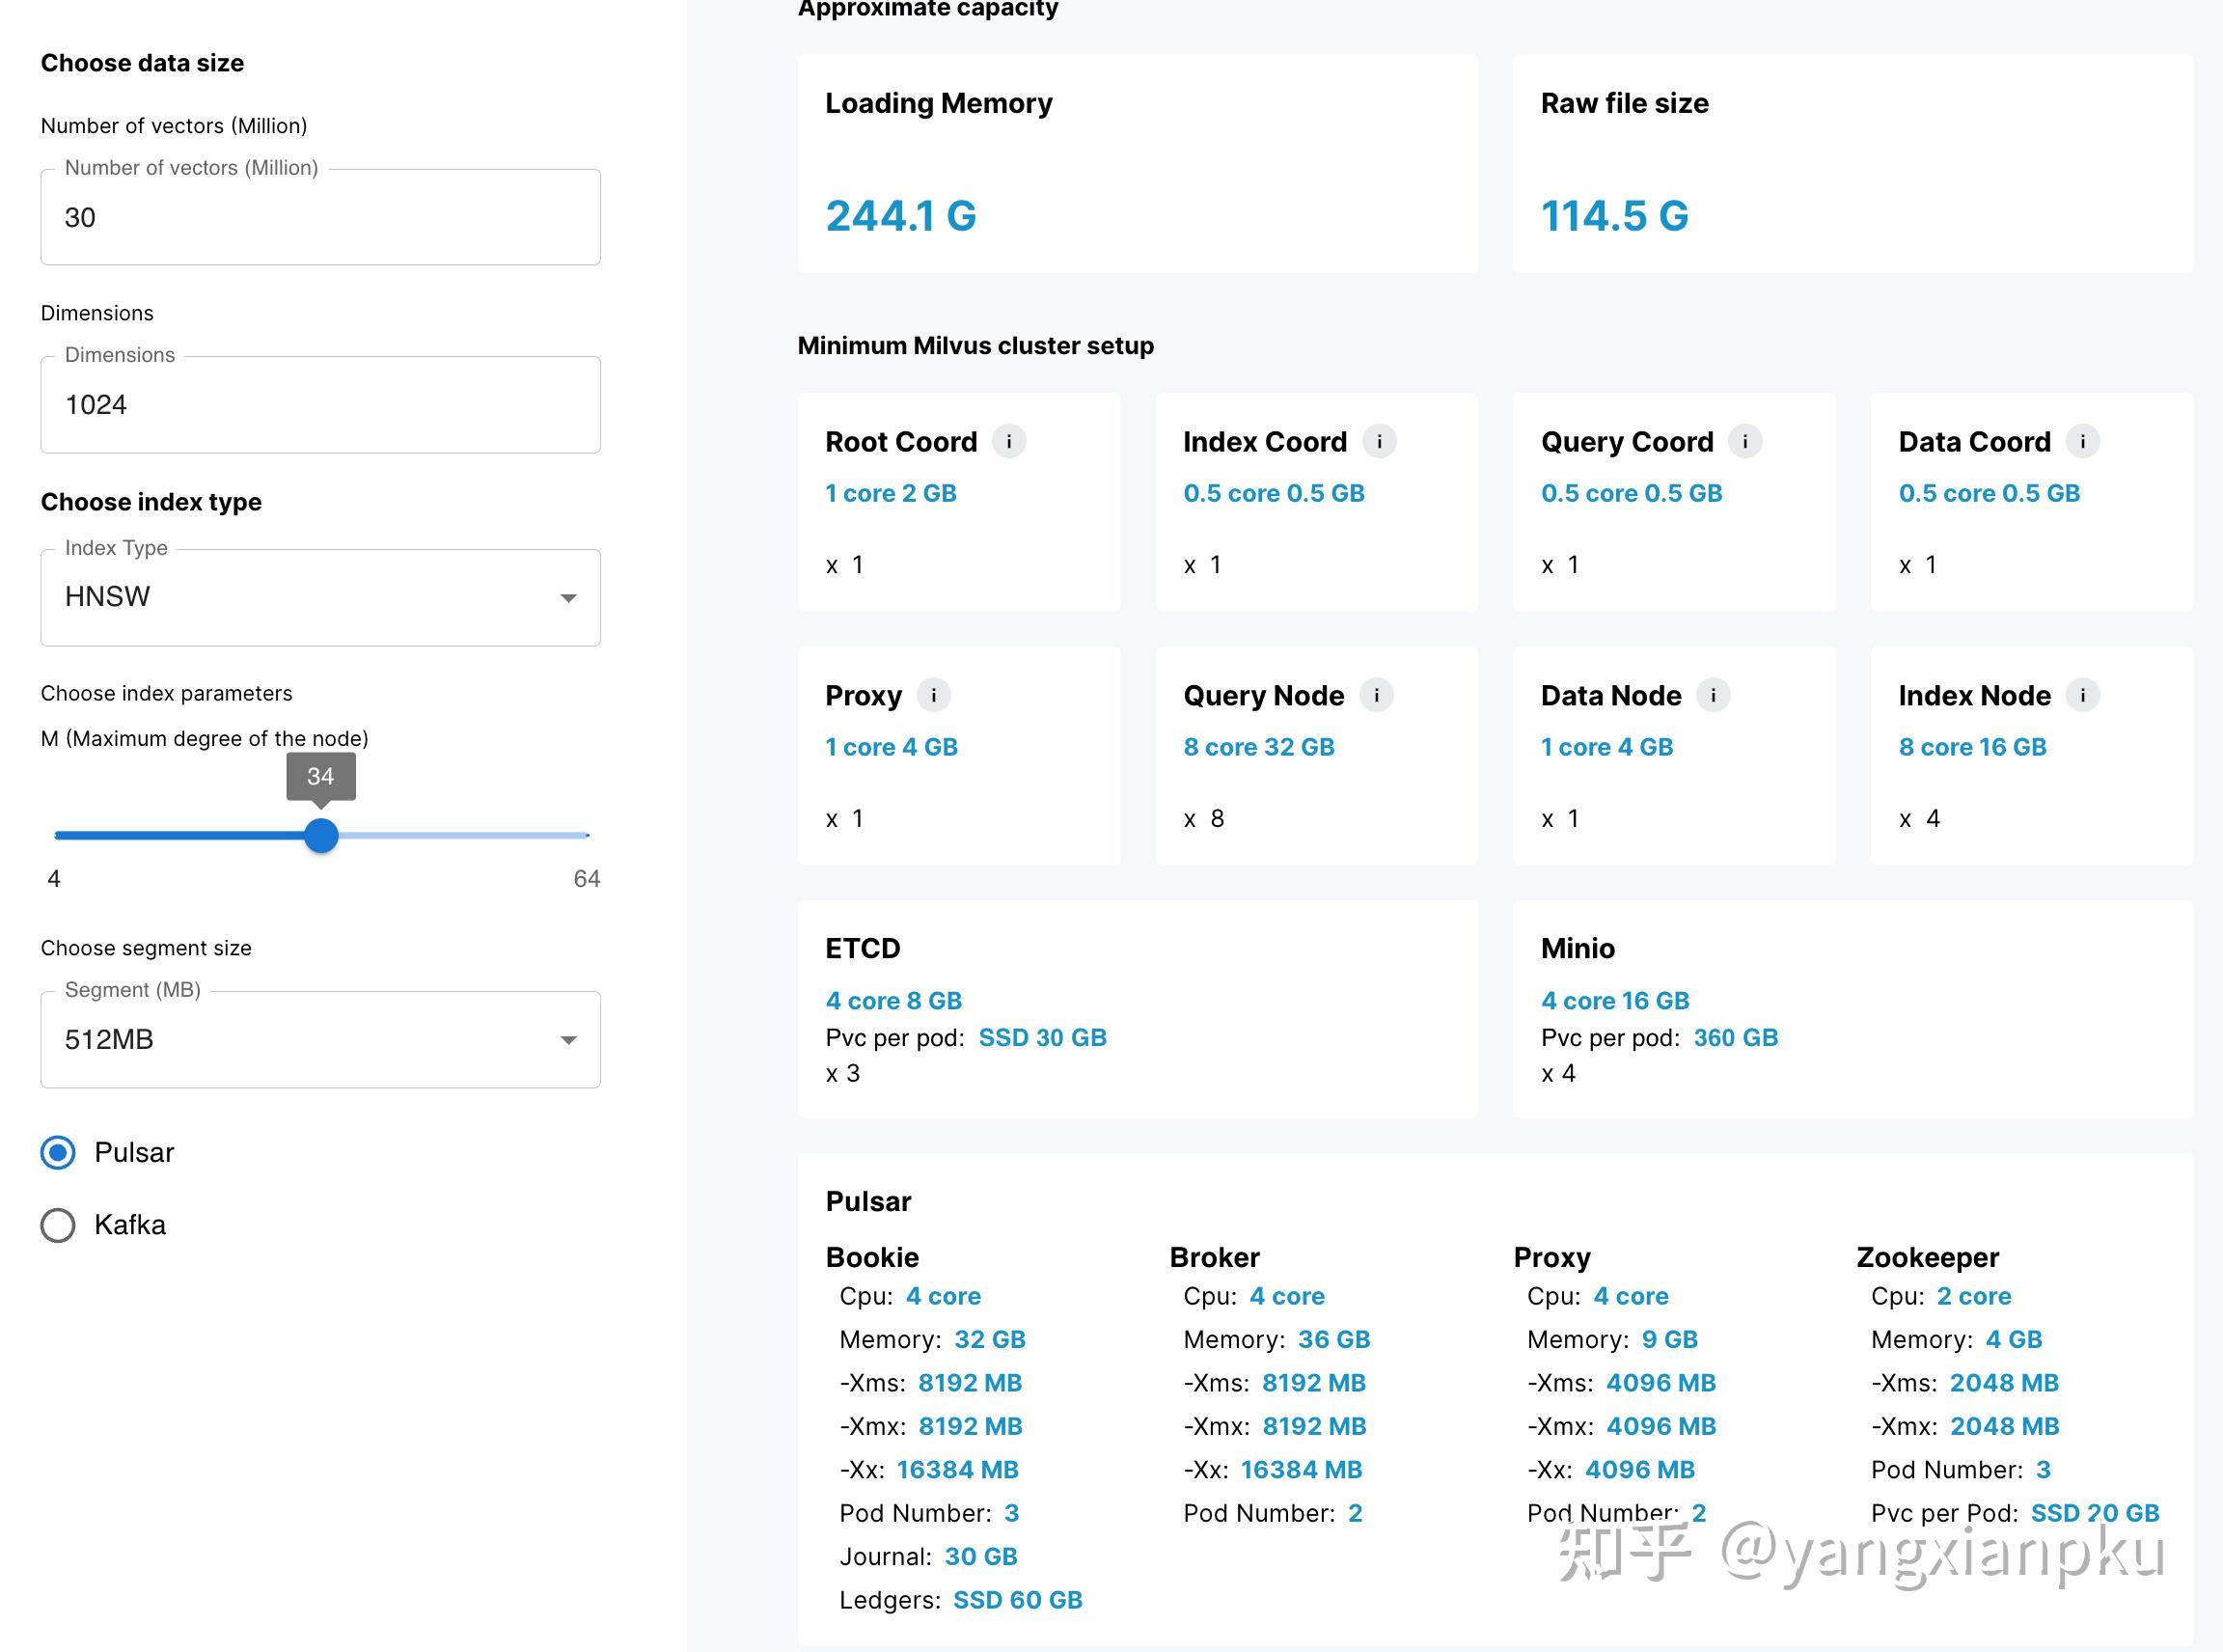2223x1652 pixels.
Task: Click Query Node spec 8 core 32 GB
Action: (1259, 747)
